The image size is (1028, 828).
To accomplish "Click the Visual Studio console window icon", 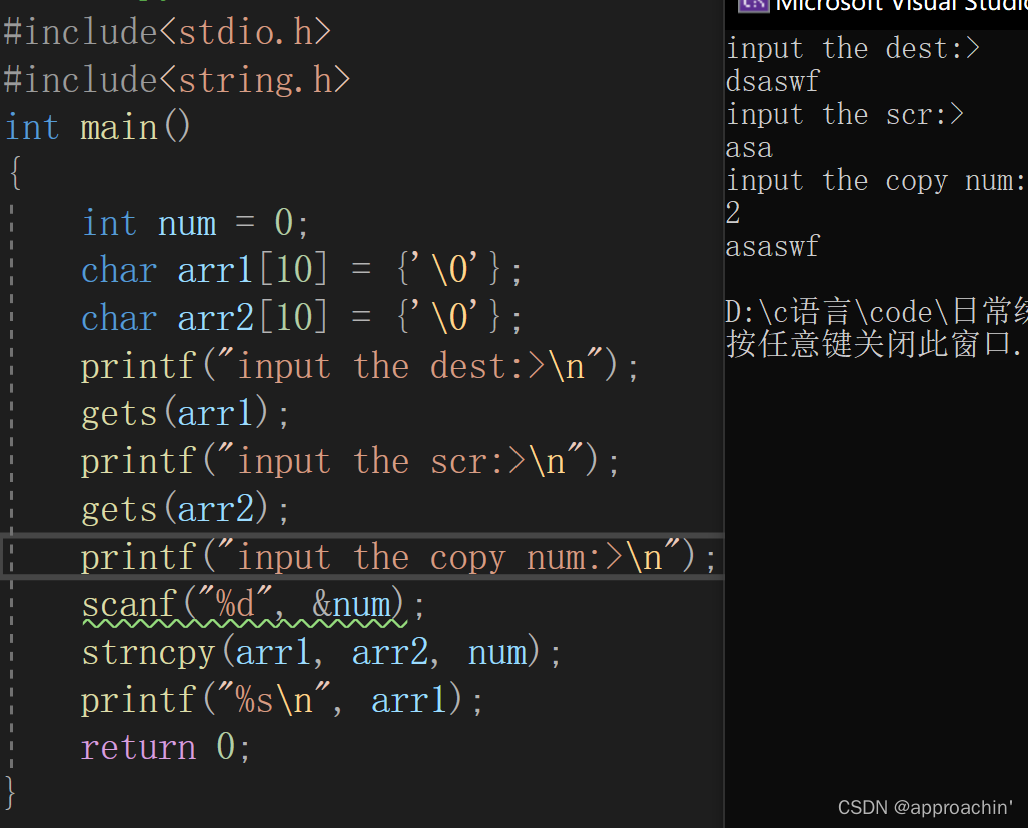I will [753, 6].
